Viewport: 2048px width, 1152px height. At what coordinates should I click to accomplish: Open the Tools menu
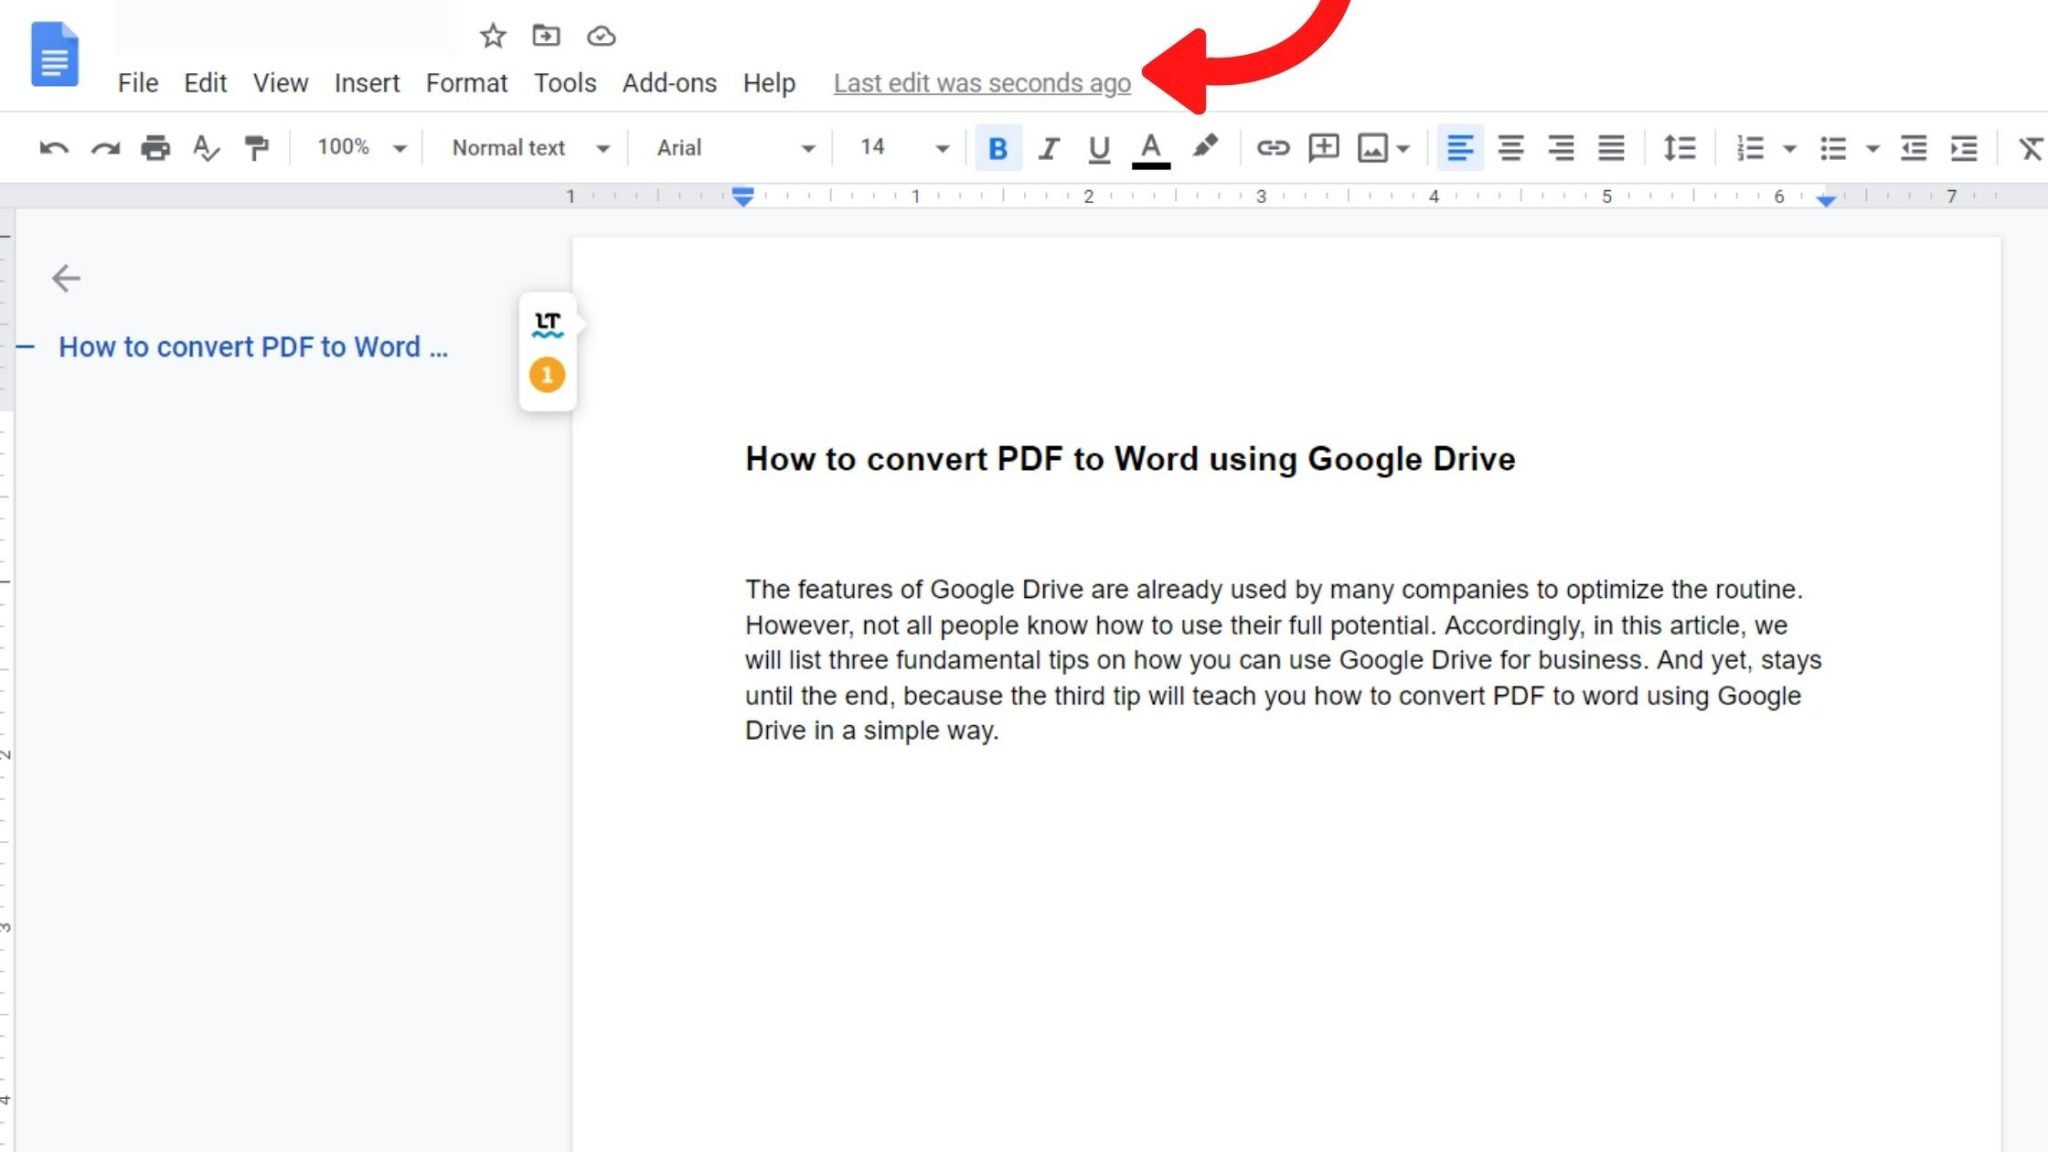pyautogui.click(x=564, y=83)
